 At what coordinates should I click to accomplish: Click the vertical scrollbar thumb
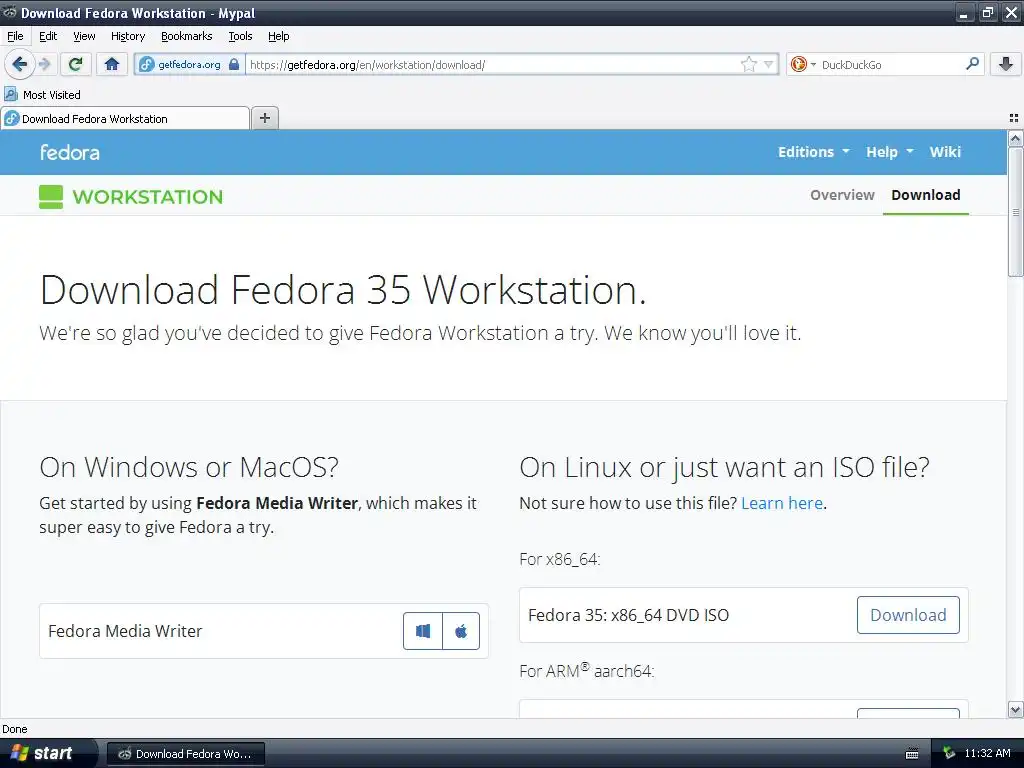(1015, 212)
